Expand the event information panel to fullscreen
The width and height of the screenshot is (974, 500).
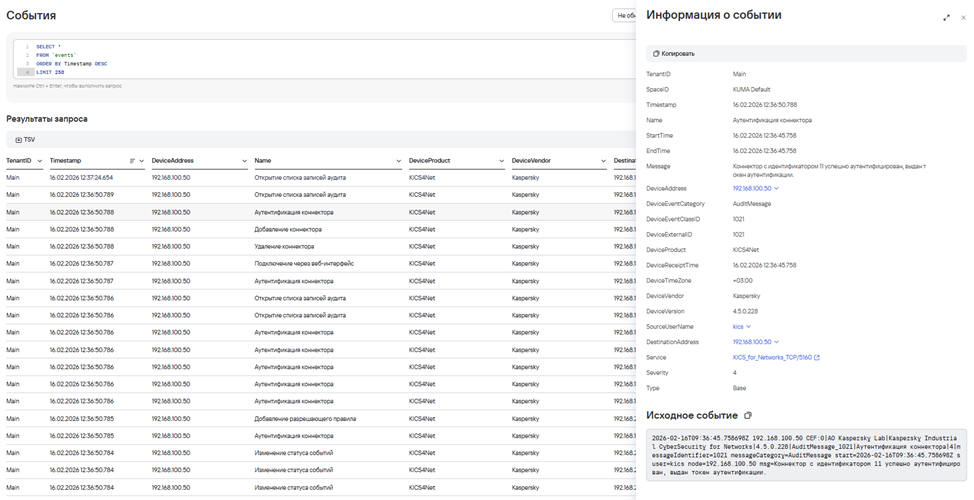click(x=946, y=17)
